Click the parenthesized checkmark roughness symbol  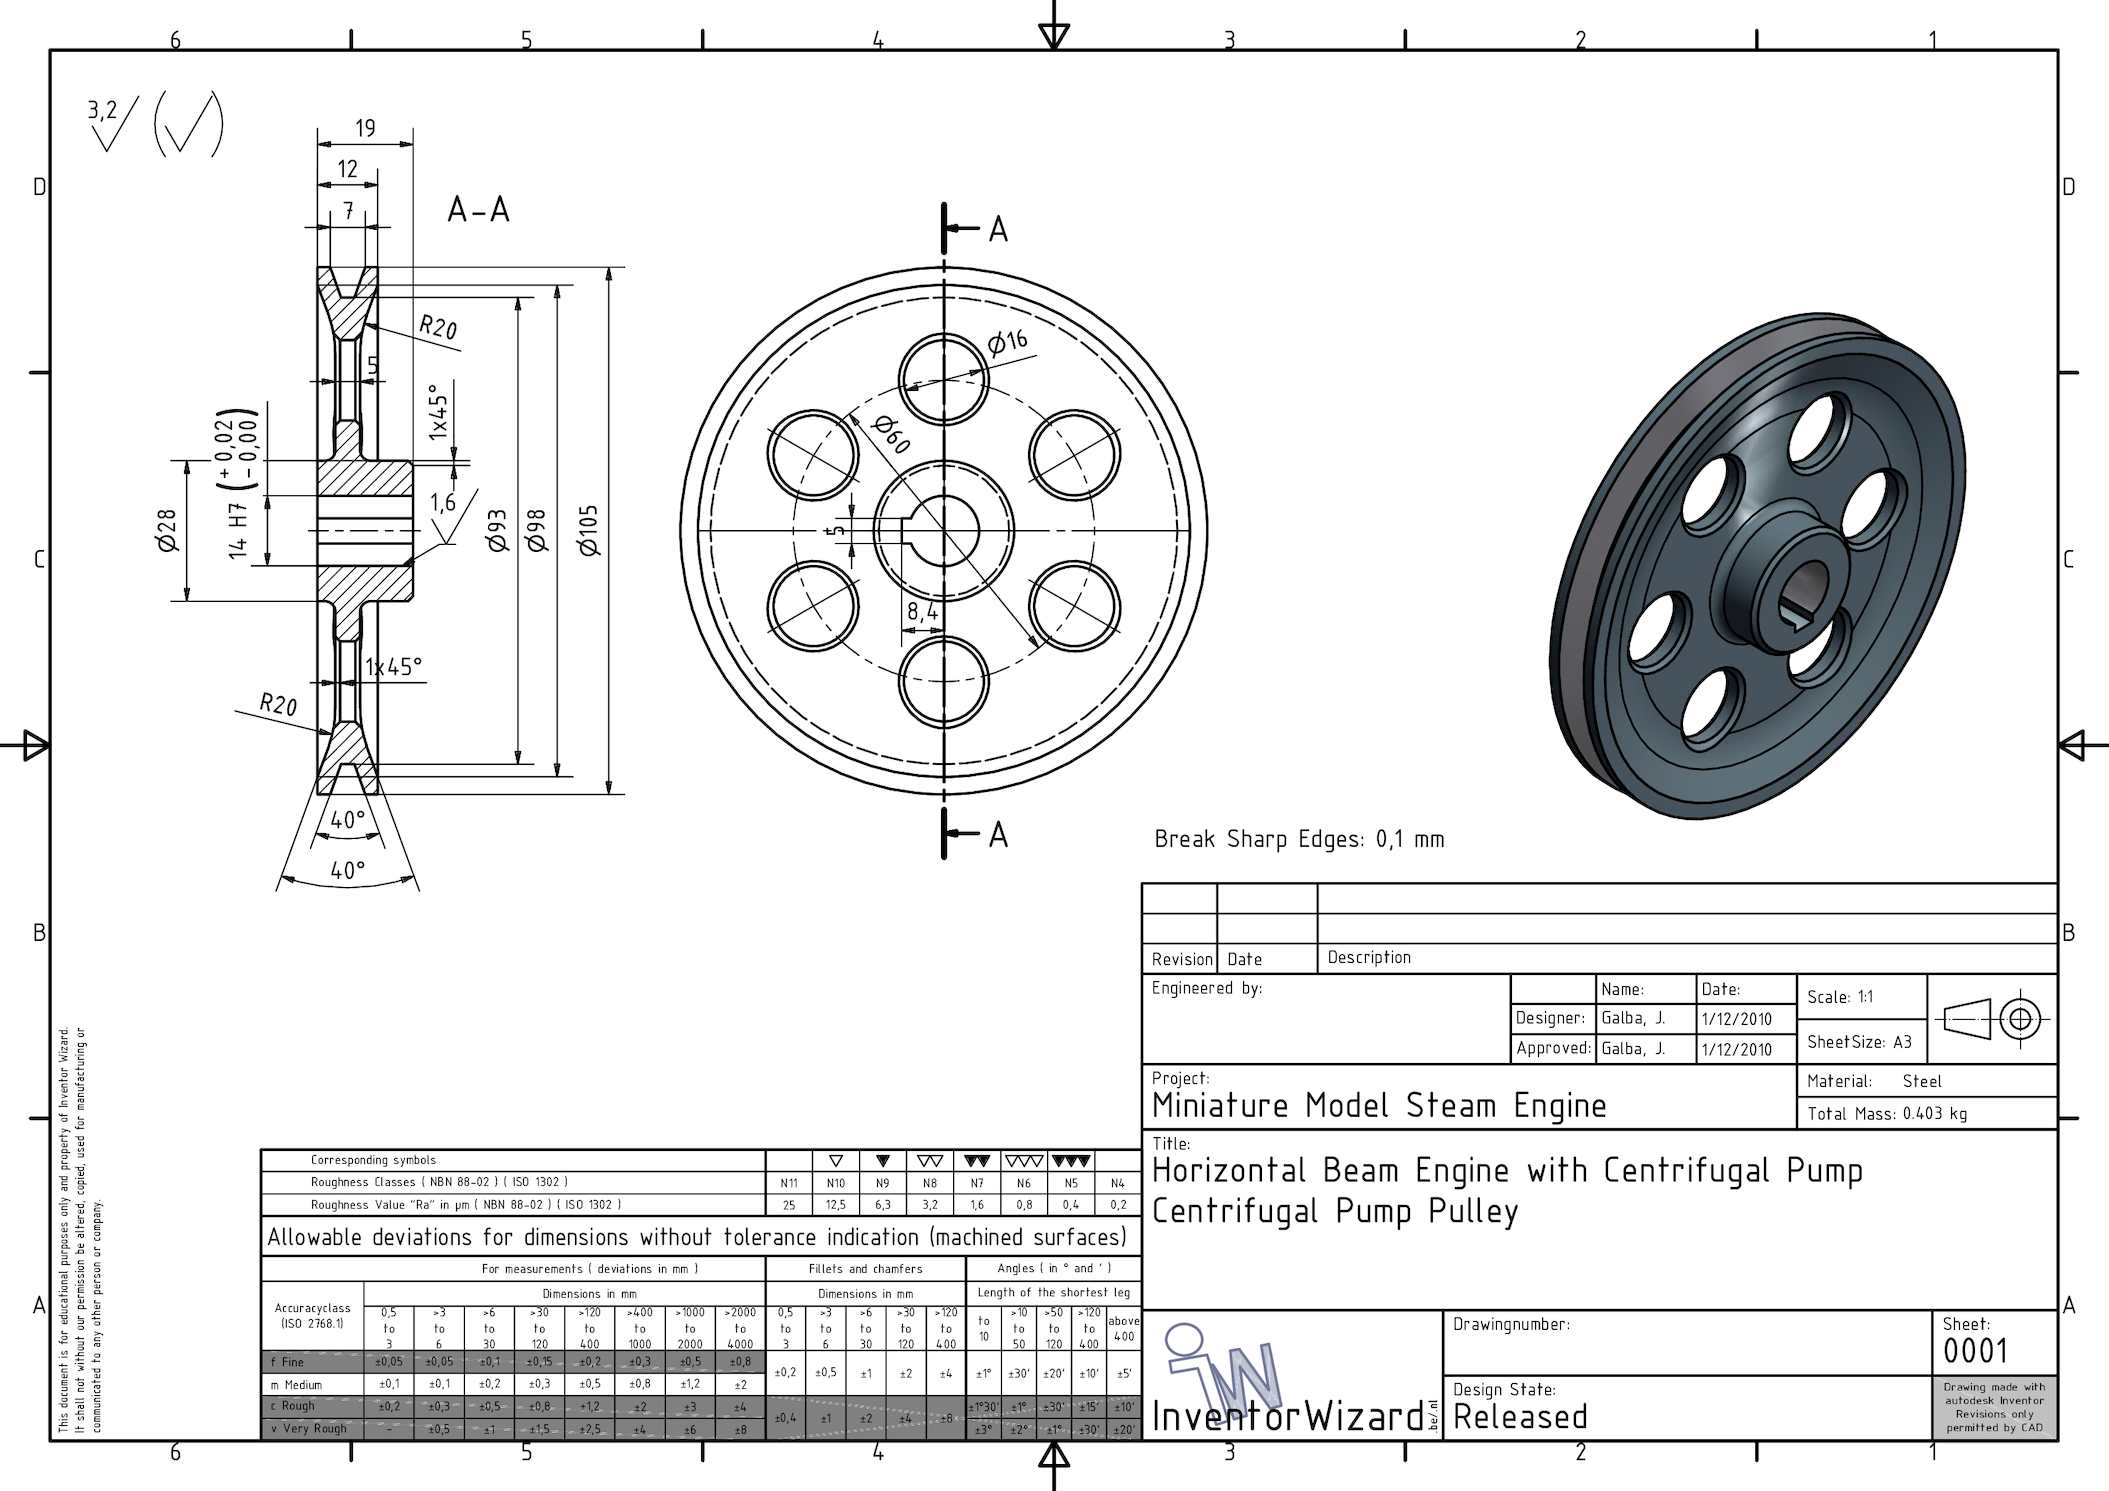[189, 125]
